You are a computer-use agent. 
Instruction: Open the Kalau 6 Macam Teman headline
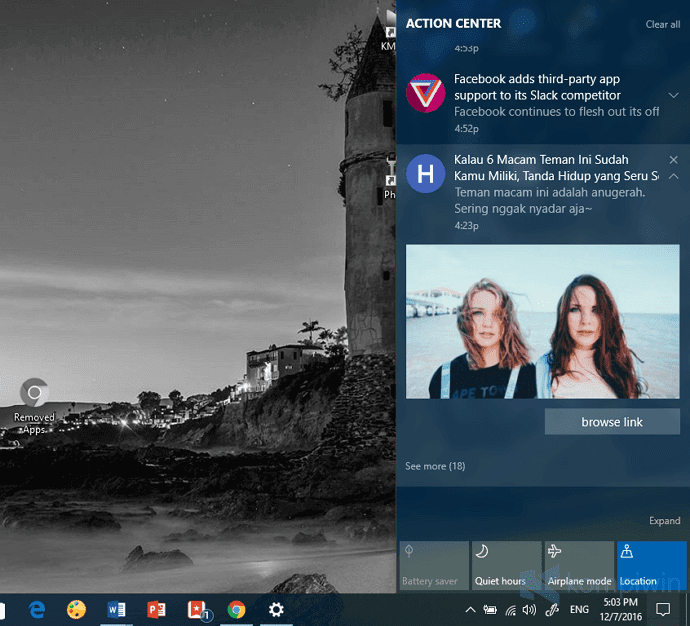coord(556,168)
